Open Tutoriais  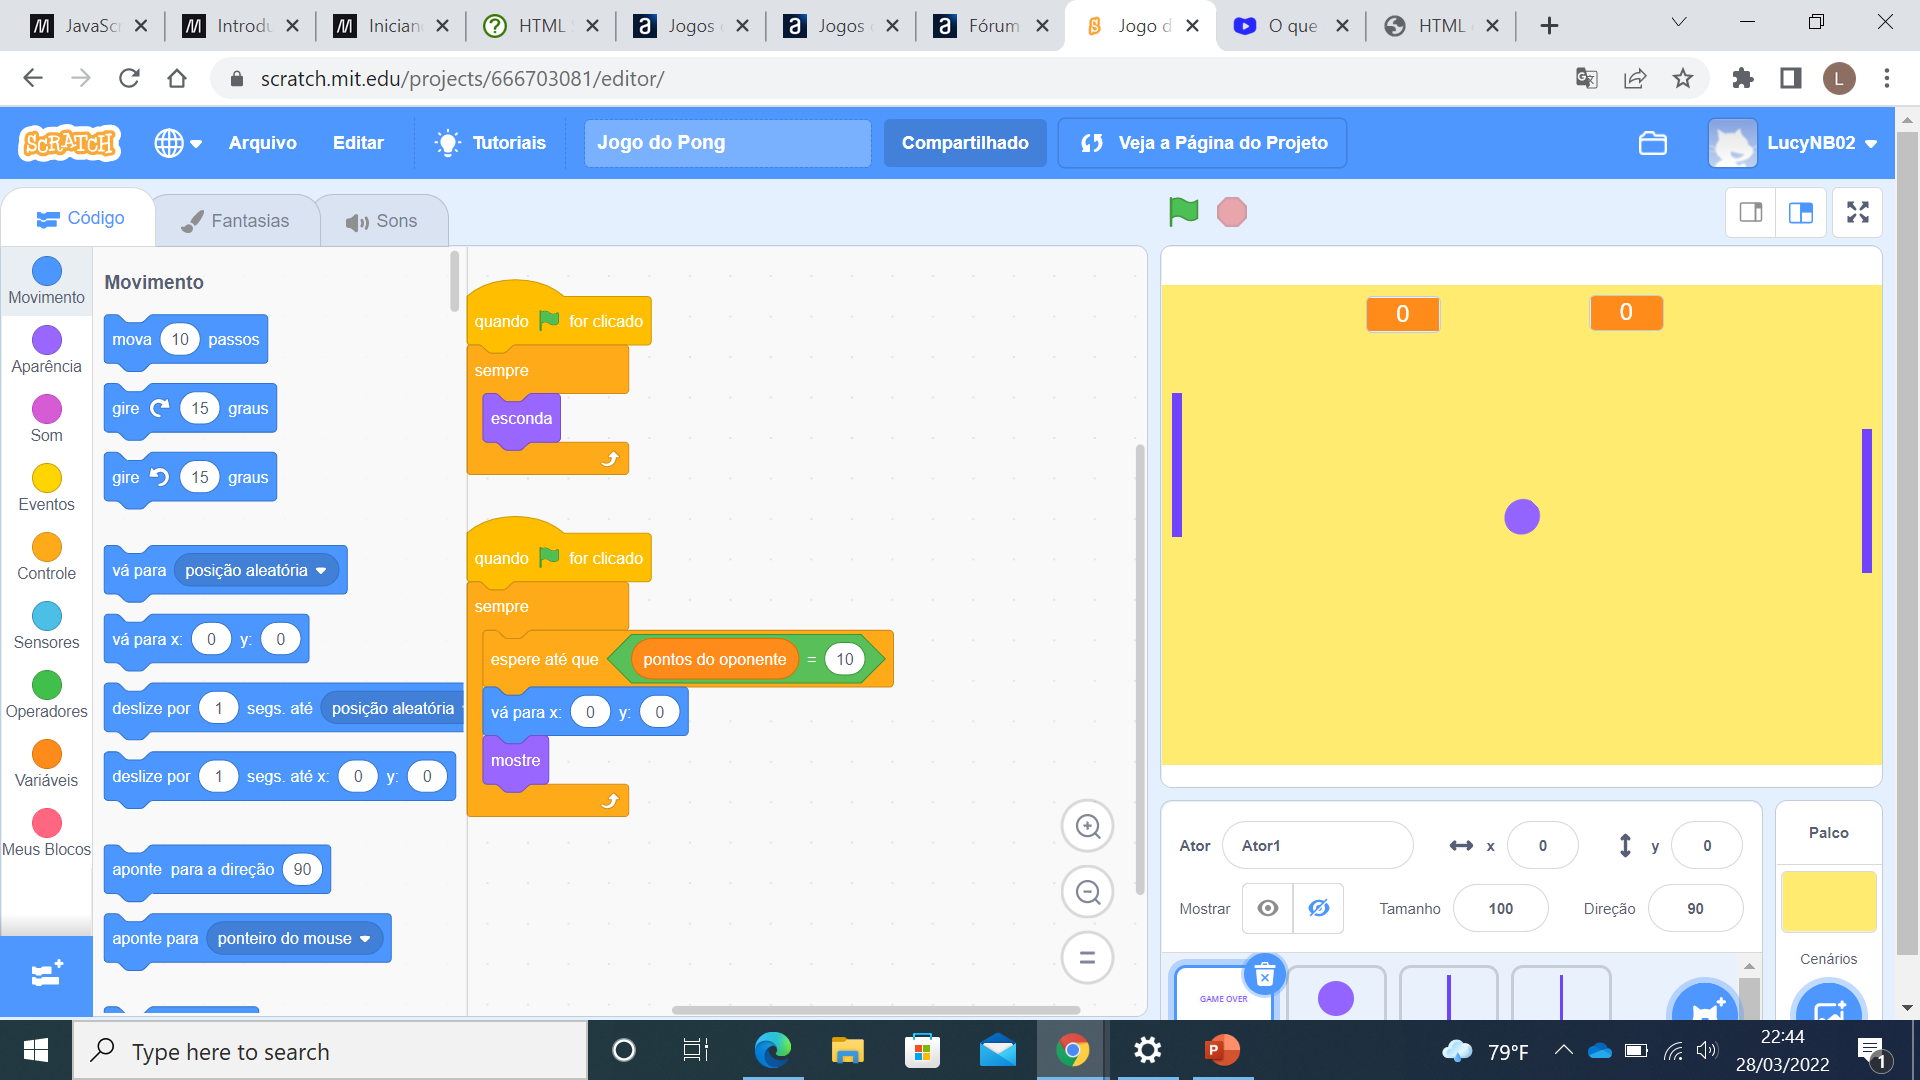(491, 143)
